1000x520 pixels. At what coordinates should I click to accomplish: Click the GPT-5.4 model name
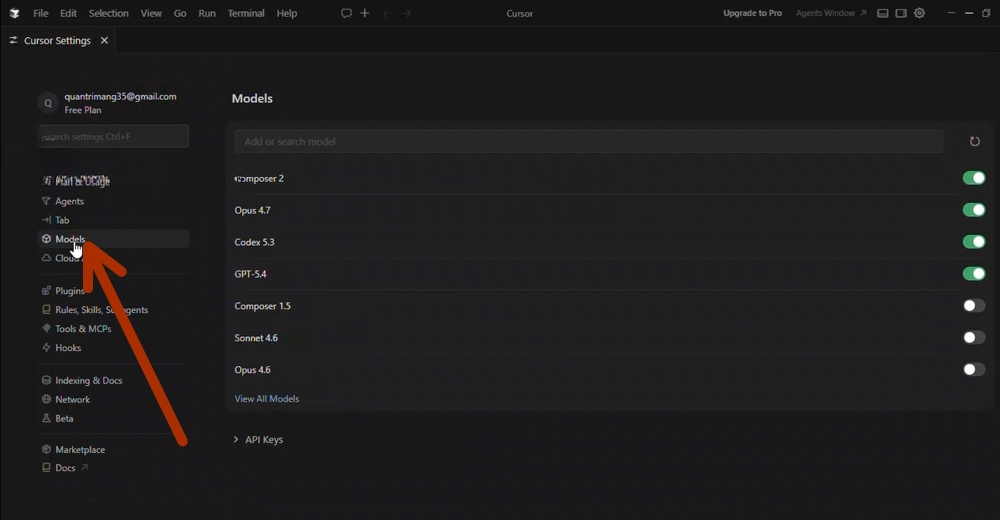pyautogui.click(x=251, y=274)
